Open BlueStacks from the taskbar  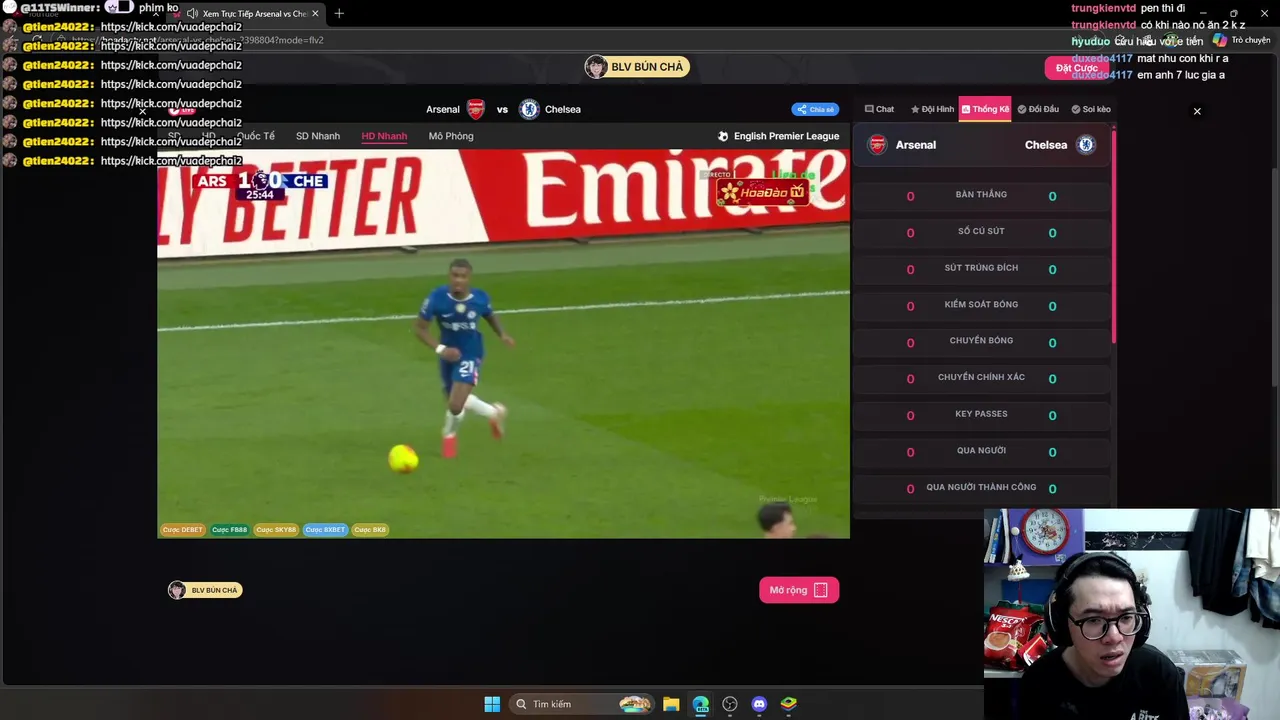point(788,704)
